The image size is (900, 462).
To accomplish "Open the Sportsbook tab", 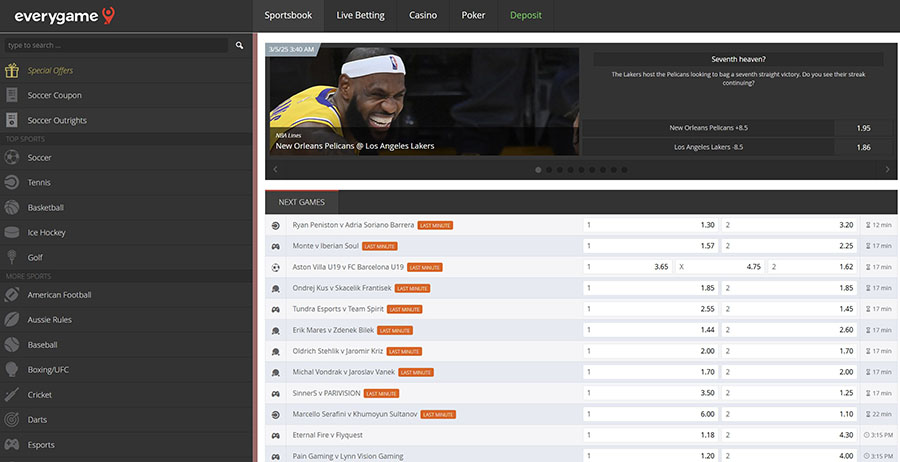I will 288,15.
